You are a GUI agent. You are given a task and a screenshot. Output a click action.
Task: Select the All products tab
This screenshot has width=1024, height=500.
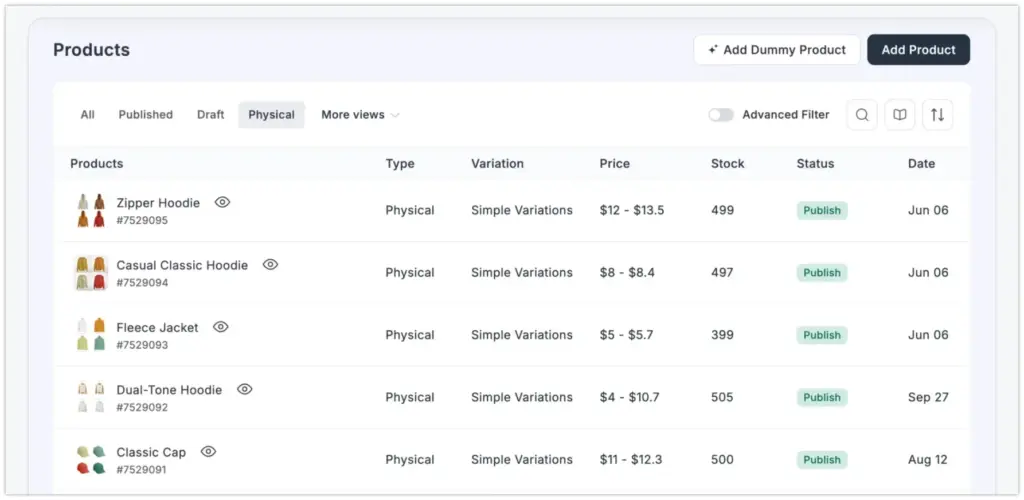tap(88, 115)
